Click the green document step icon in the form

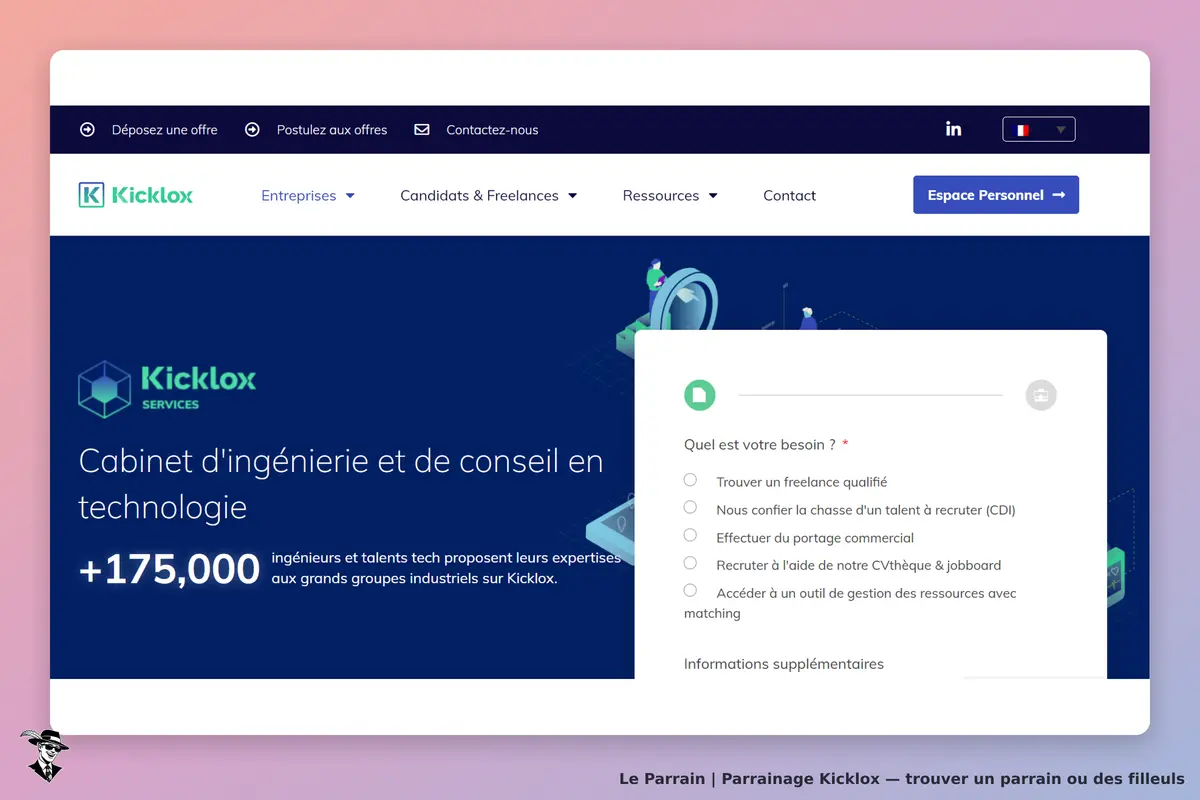[700, 395]
